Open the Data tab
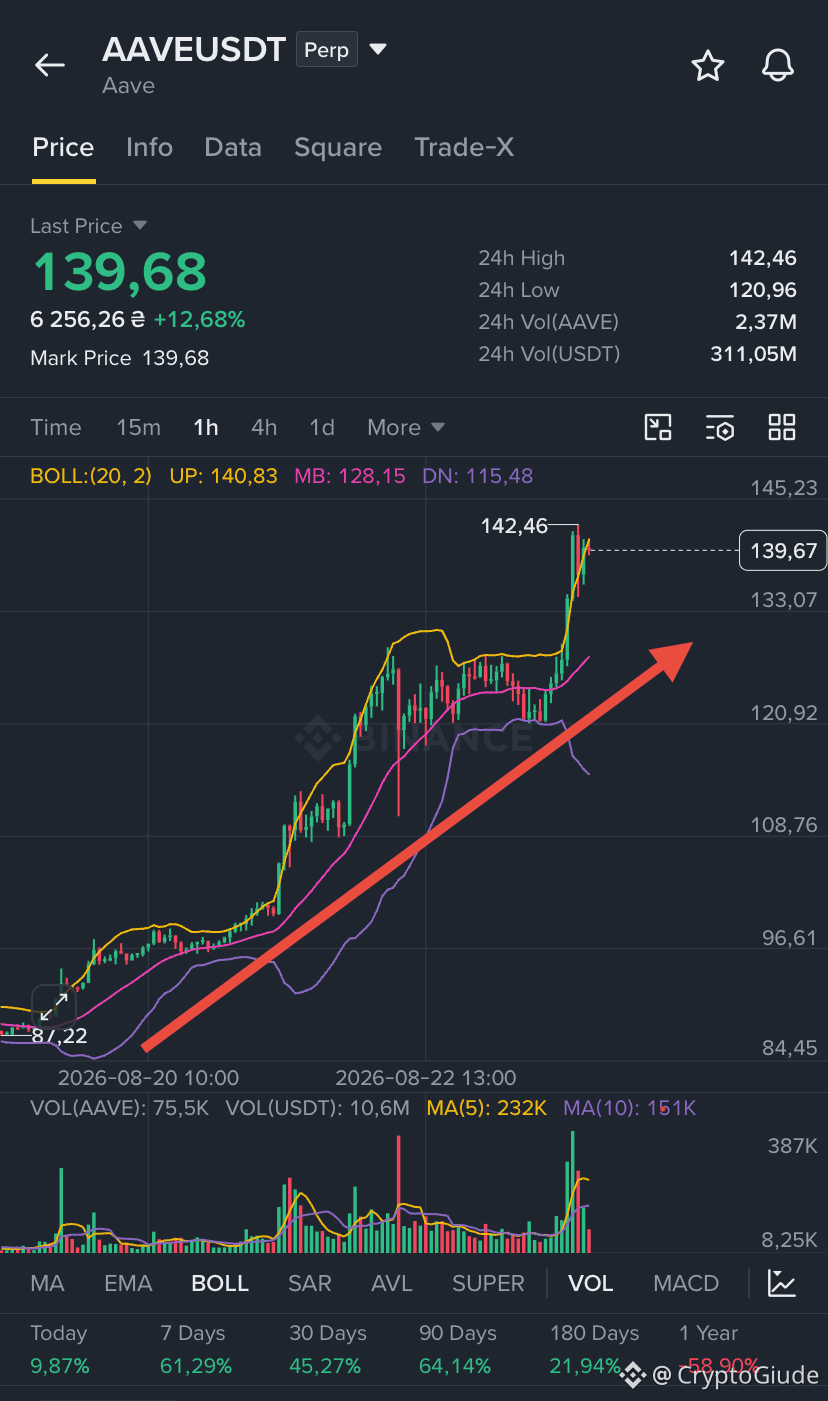828x1401 pixels. pos(233,148)
